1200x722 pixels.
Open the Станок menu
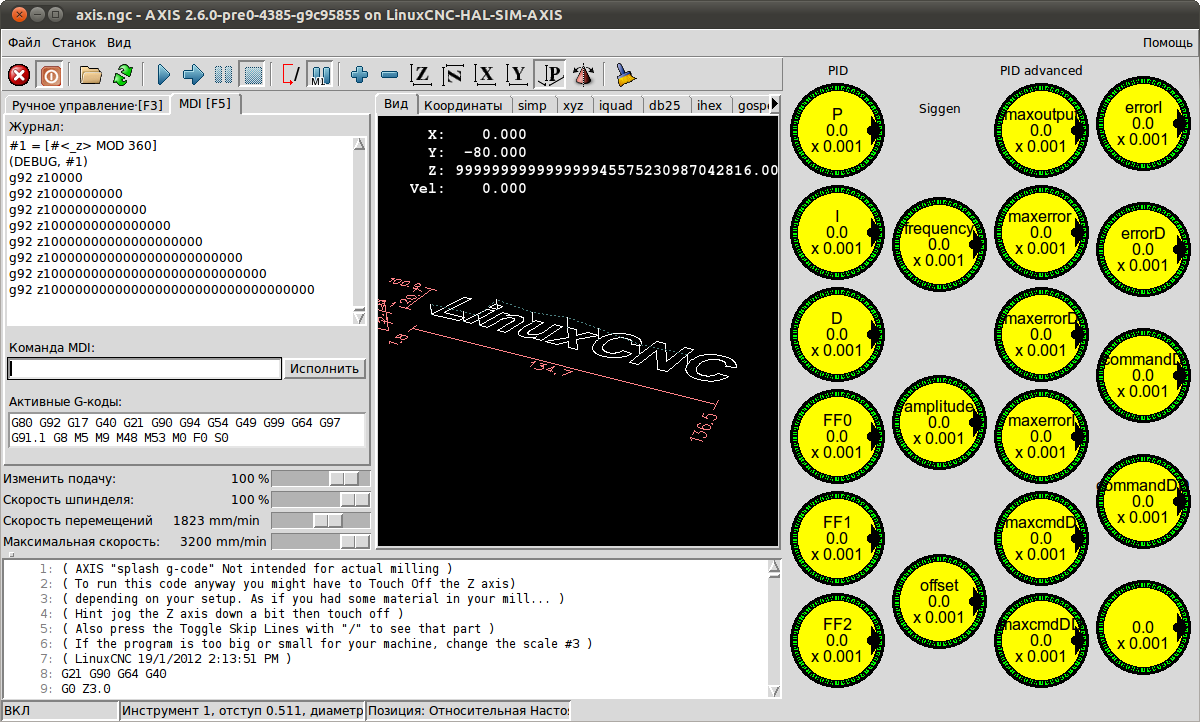point(74,43)
